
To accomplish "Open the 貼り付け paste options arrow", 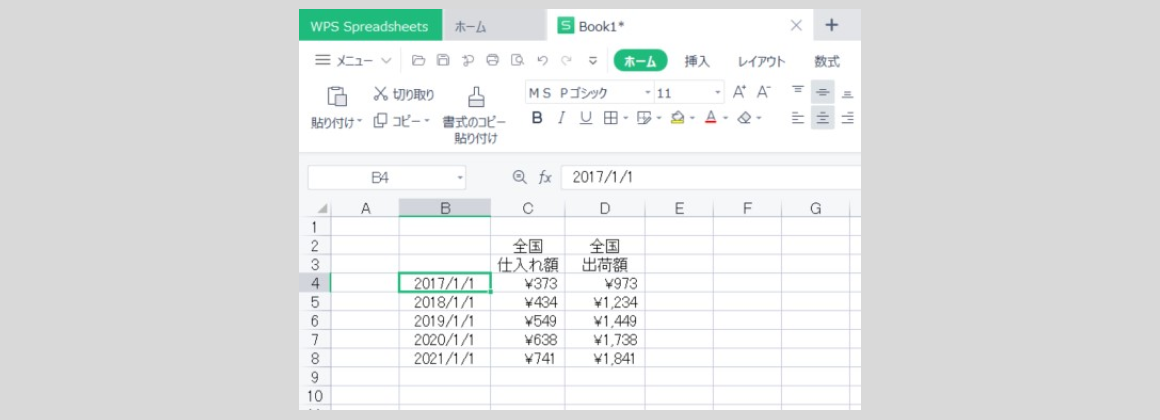I will 360,121.
